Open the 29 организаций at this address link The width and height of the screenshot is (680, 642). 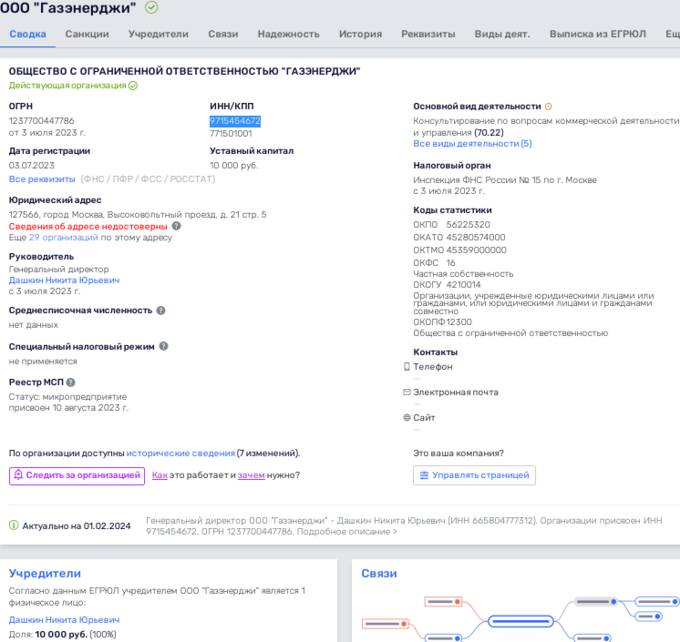[x=64, y=238]
